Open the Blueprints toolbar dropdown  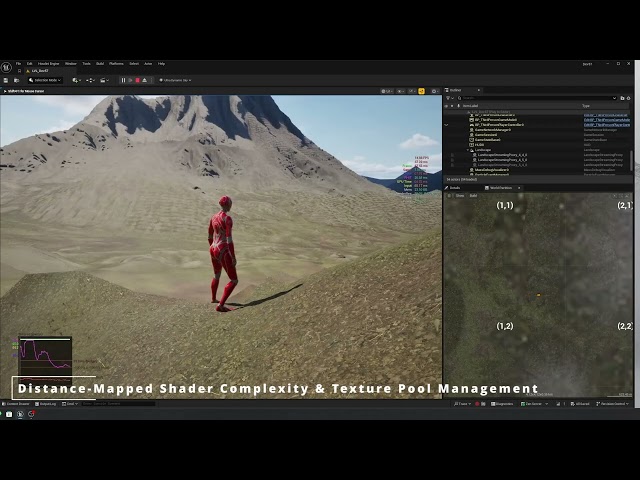[x=91, y=80]
